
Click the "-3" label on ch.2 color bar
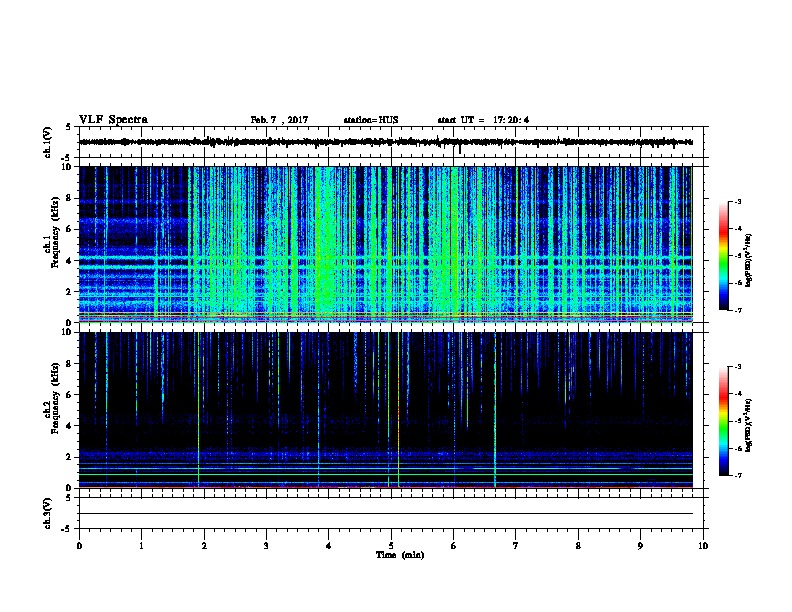[737, 367]
